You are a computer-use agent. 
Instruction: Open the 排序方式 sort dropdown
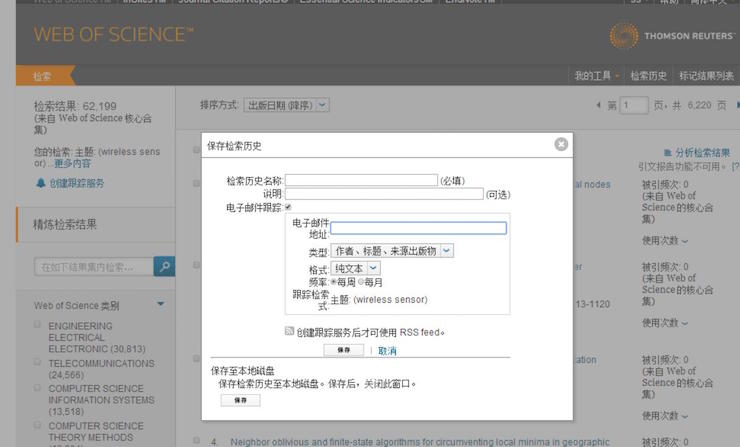coord(287,105)
